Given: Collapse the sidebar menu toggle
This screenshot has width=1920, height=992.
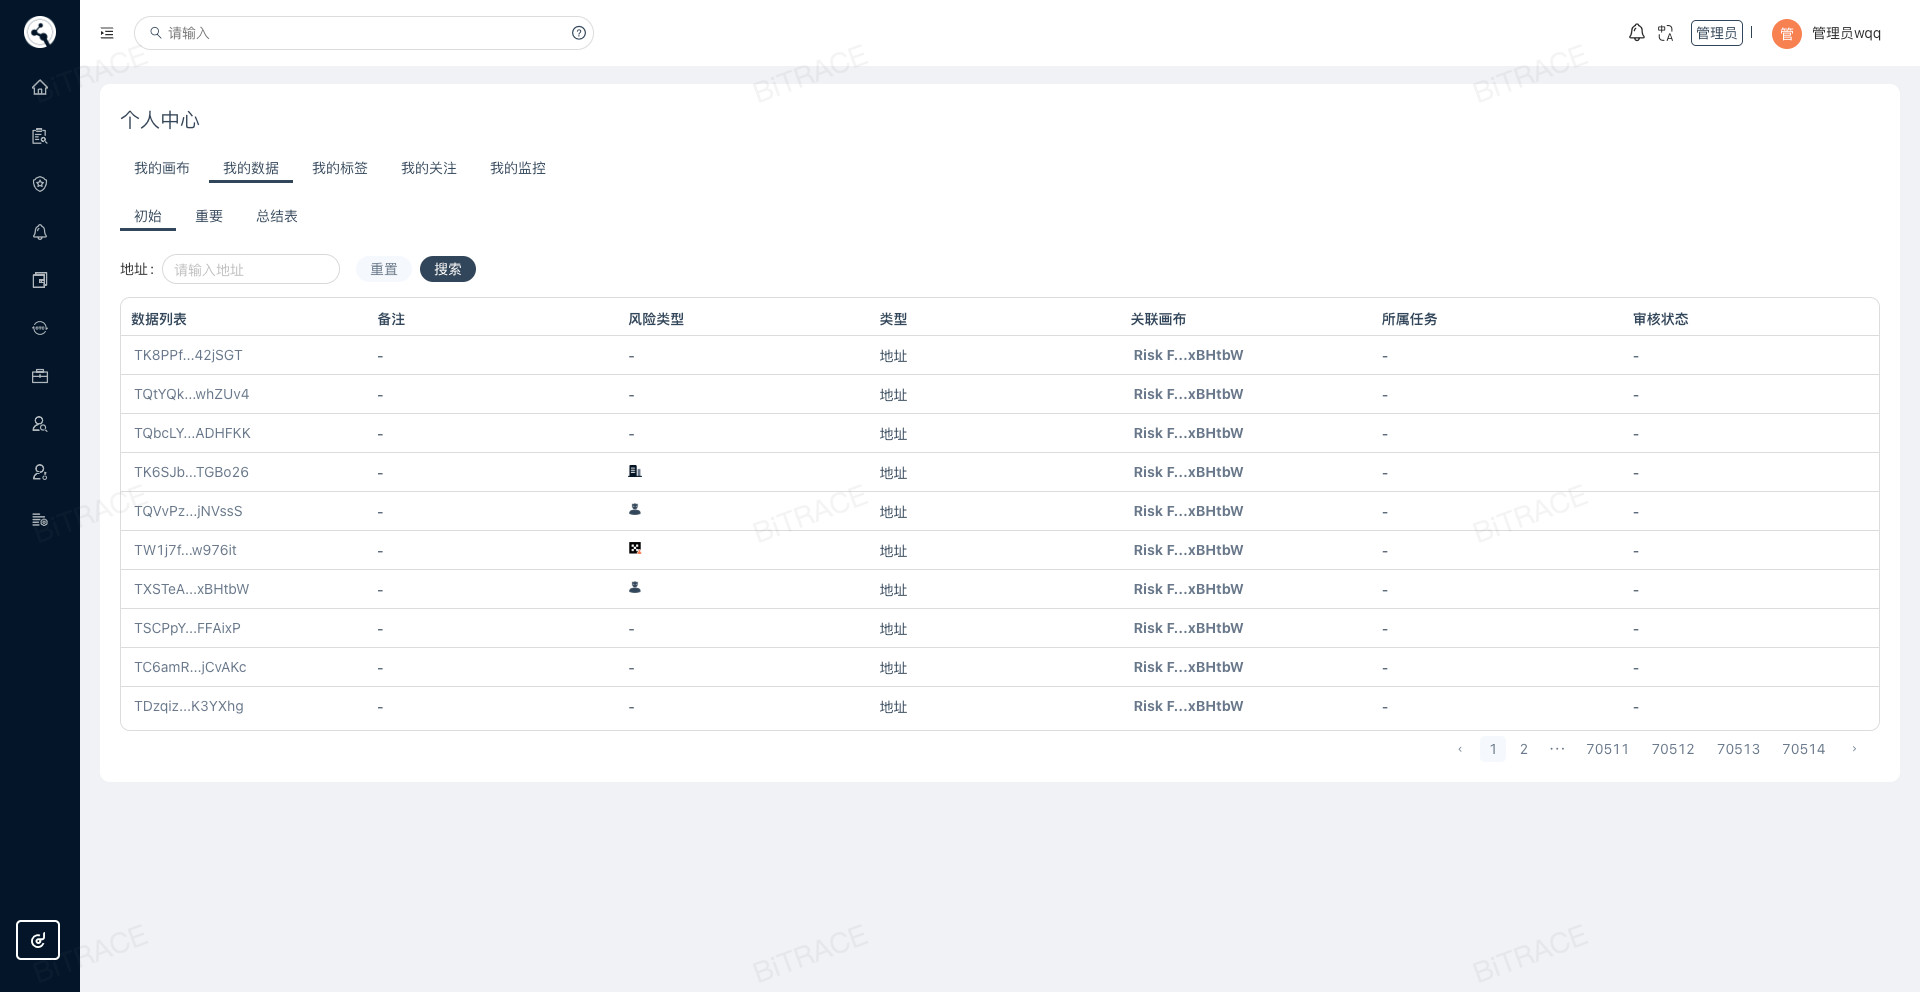Looking at the screenshot, I should coord(107,33).
